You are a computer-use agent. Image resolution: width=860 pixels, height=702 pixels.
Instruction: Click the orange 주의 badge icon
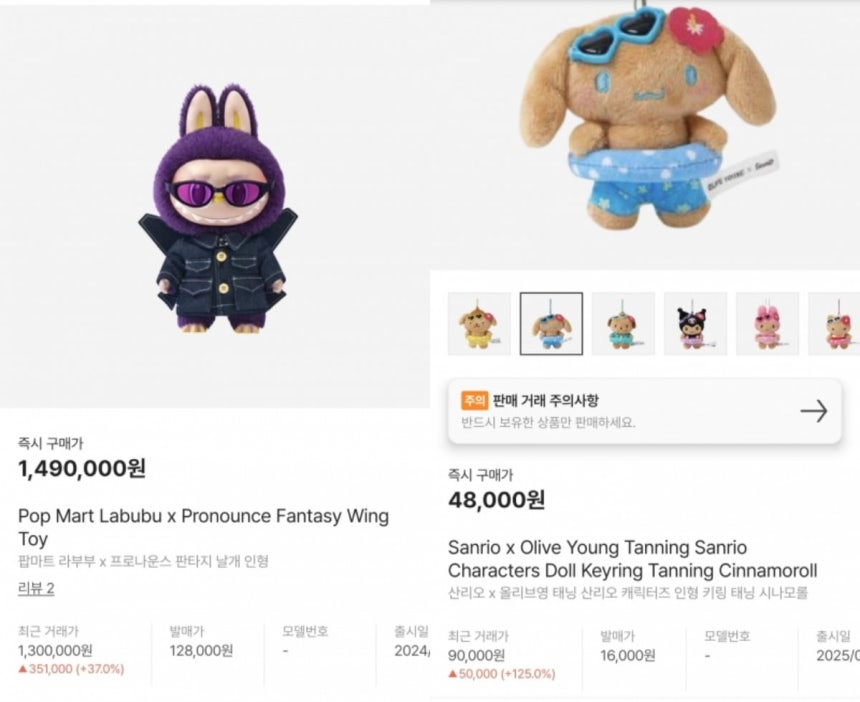474,400
